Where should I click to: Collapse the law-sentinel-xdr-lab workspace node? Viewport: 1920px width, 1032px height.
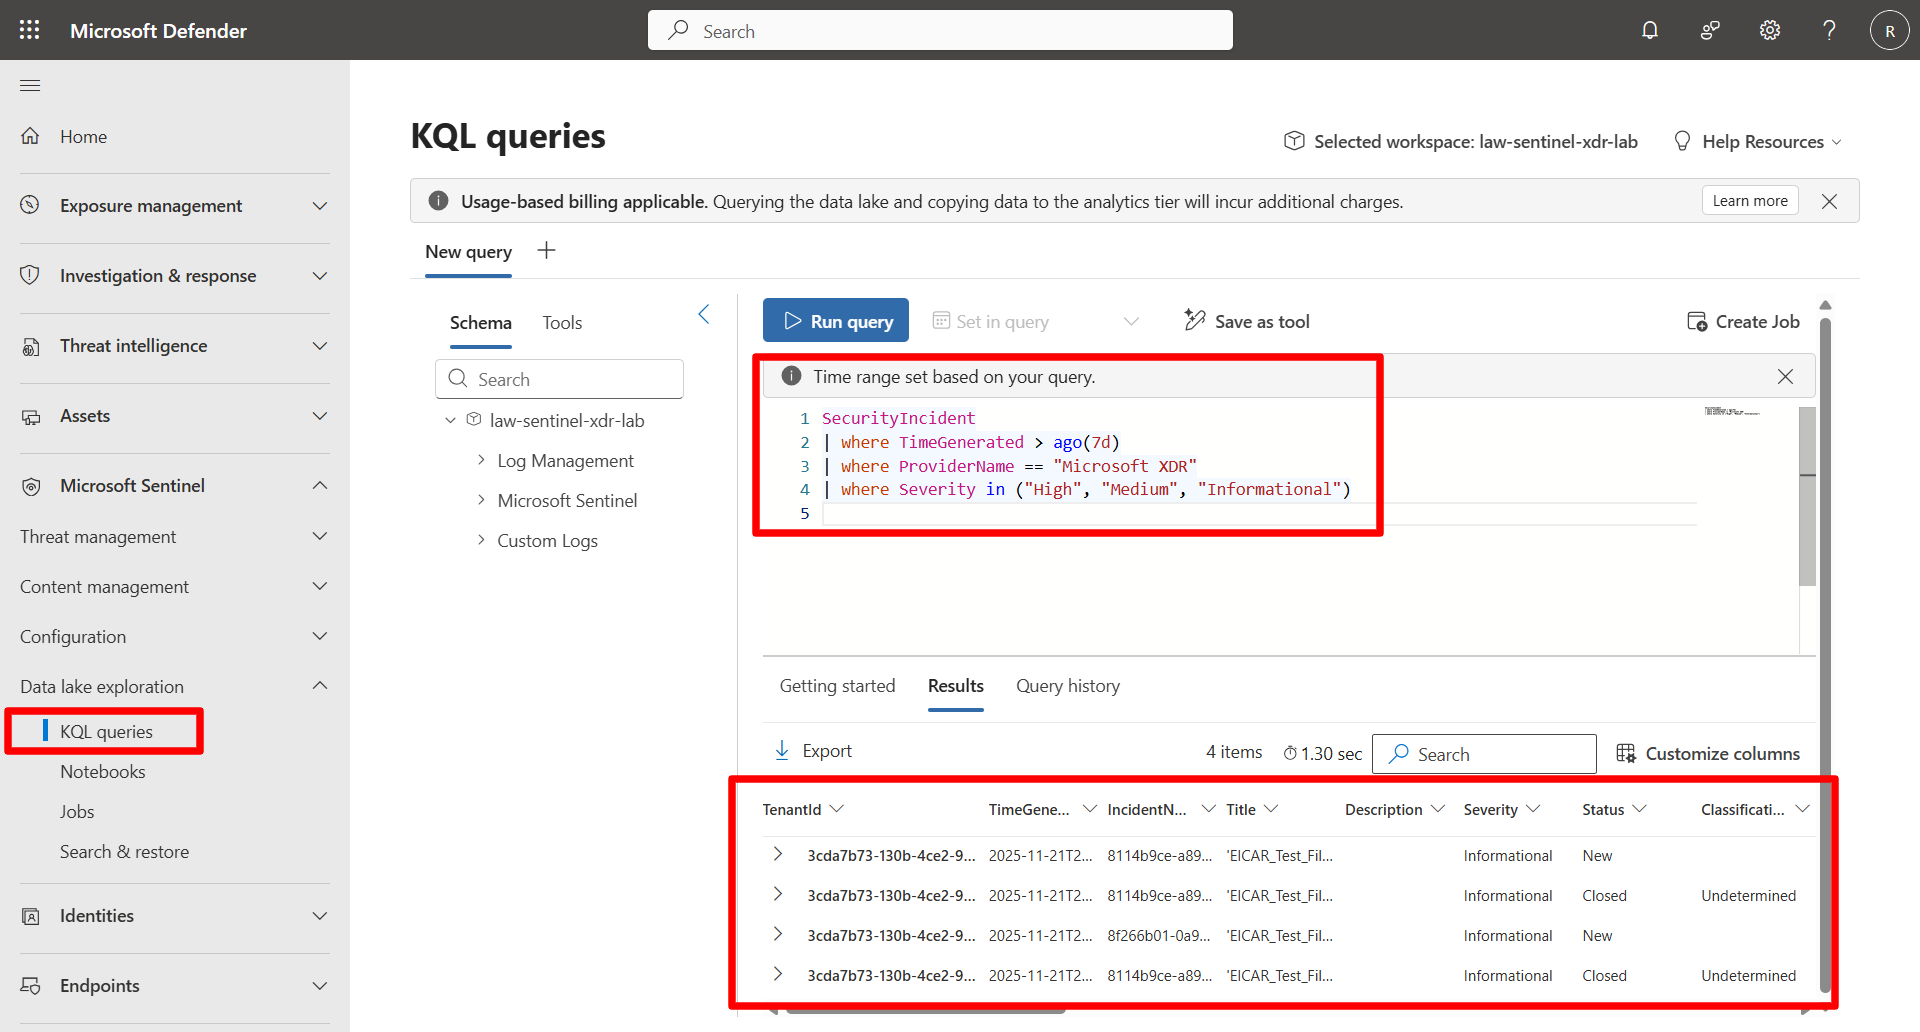(450, 420)
